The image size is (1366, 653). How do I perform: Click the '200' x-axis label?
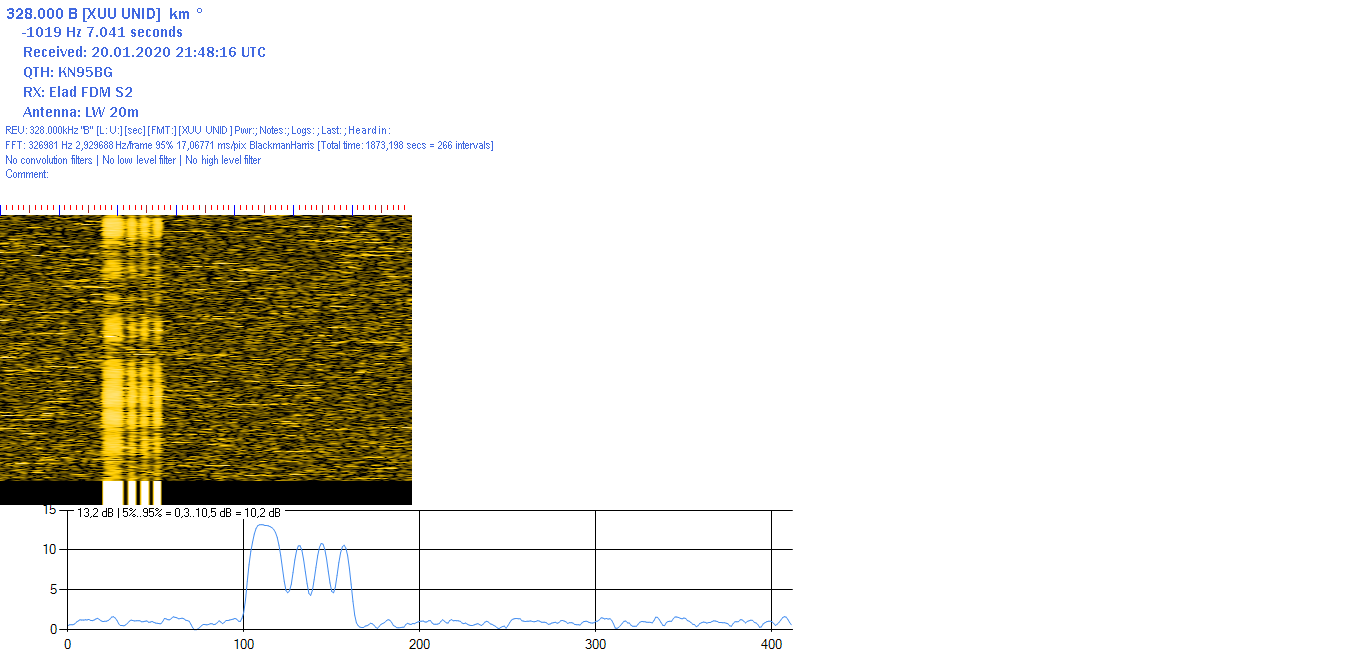(x=419, y=644)
